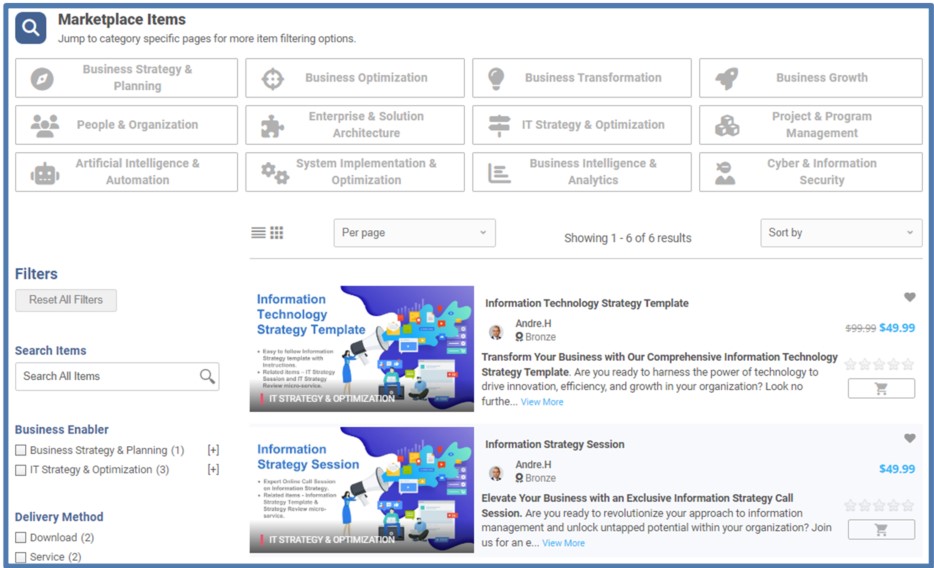Click Andre.H name on Strategy Template

coord(533,323)
